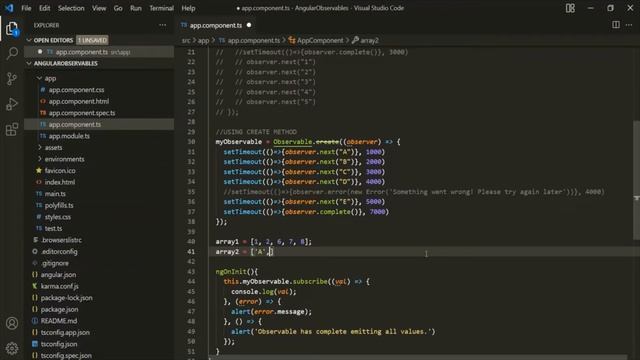This screenshot has width=640, height=360.
Task: Open the Explorer view in activity bar
Action: 12,29
